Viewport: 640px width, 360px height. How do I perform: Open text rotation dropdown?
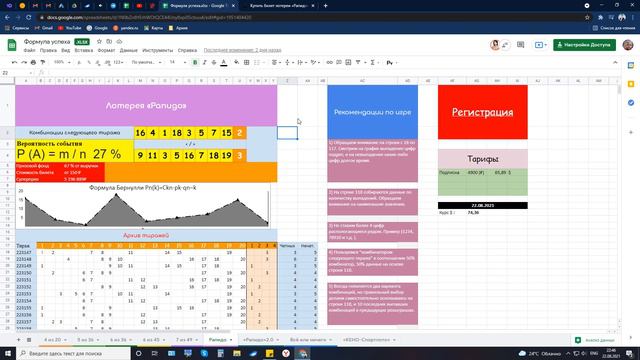[315, 62]
